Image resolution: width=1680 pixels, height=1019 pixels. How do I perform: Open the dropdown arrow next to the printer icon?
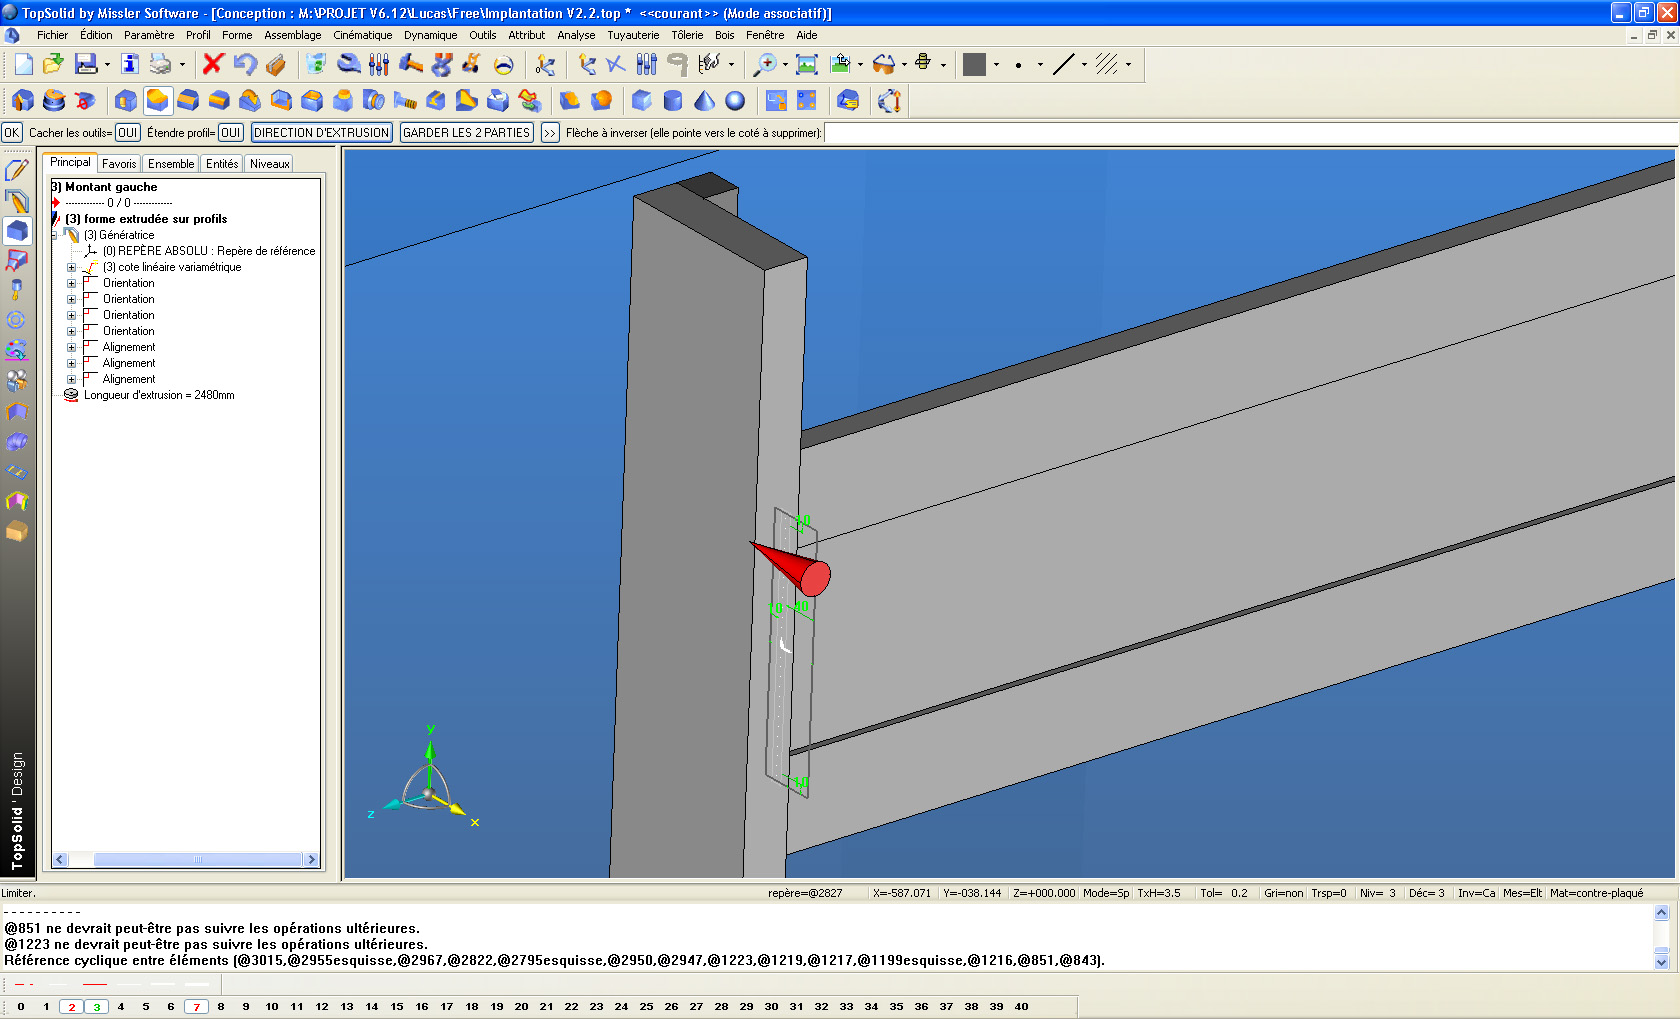[181, 65]
